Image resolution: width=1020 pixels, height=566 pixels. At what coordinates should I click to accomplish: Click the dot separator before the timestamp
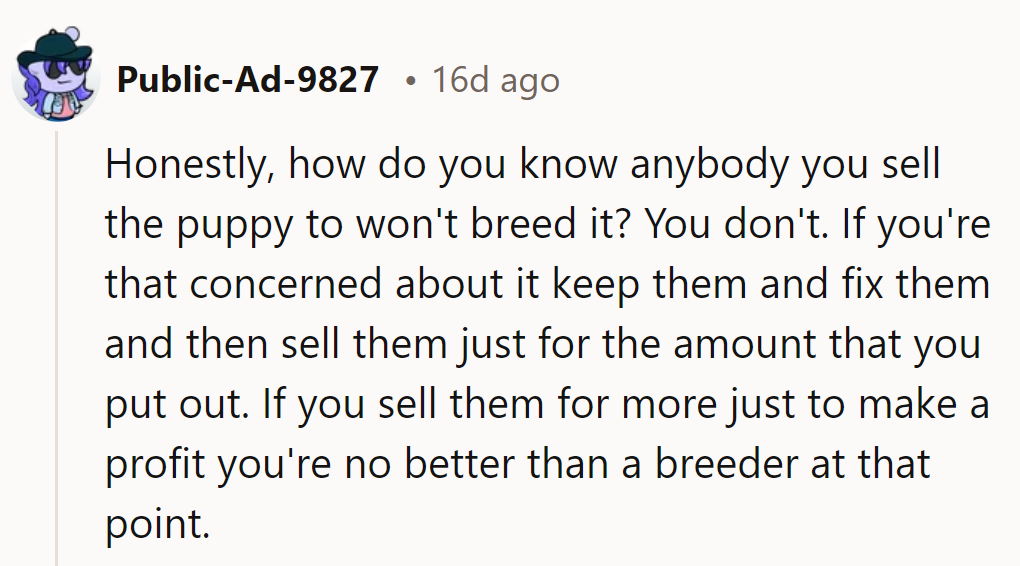[410, 81]
